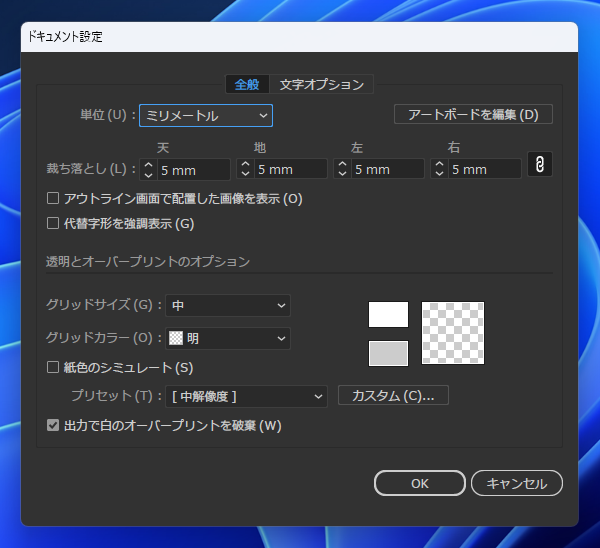The width and height of the screenshot is (600, 548).
Task: Decrease the 右 bleed with the down arrow
Action: (x=440, y=174)
